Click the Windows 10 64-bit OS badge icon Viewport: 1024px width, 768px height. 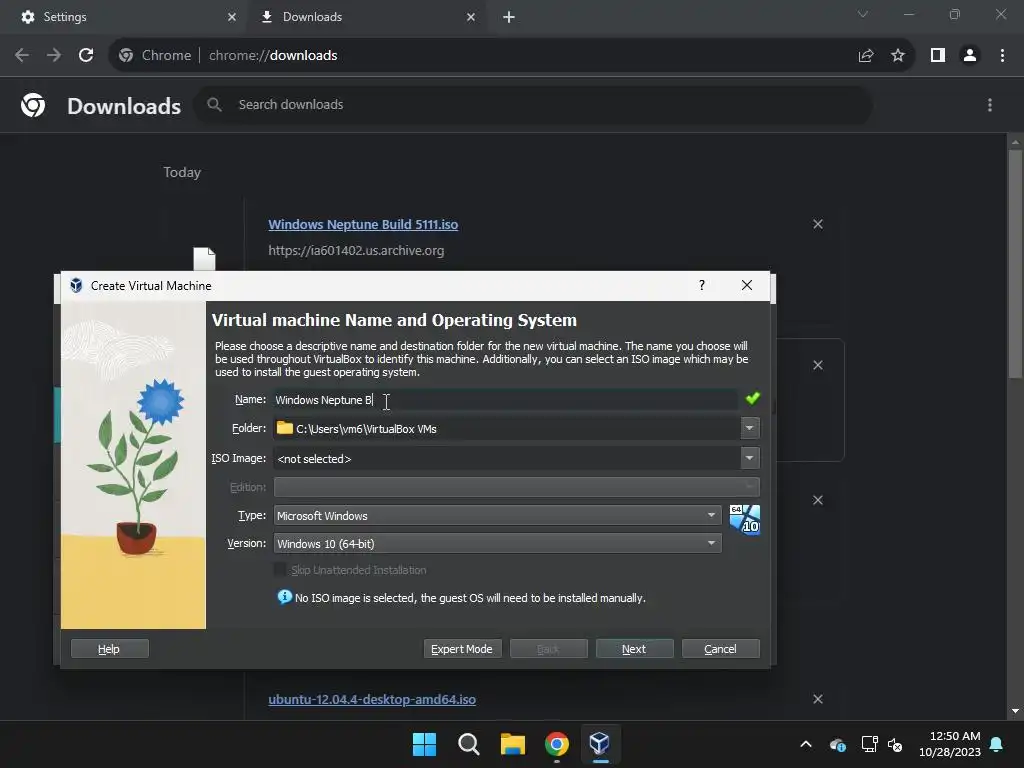tap(744, 520)
